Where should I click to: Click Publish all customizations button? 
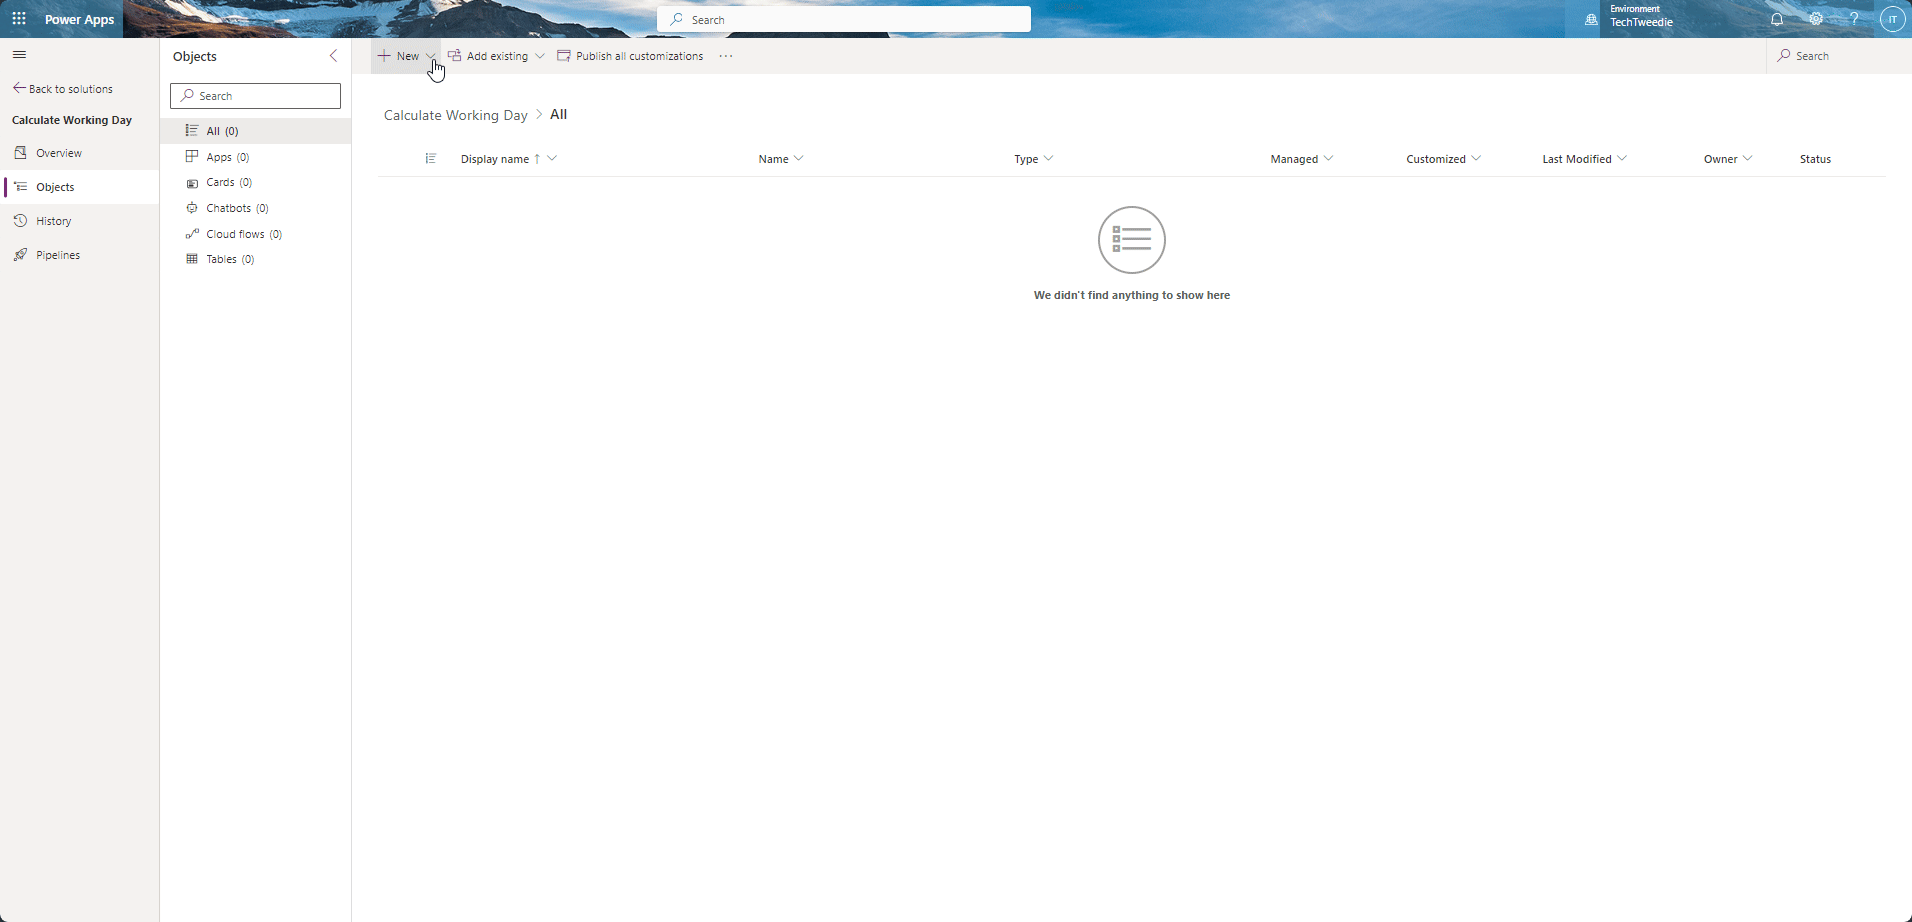[x=630, y=56]
